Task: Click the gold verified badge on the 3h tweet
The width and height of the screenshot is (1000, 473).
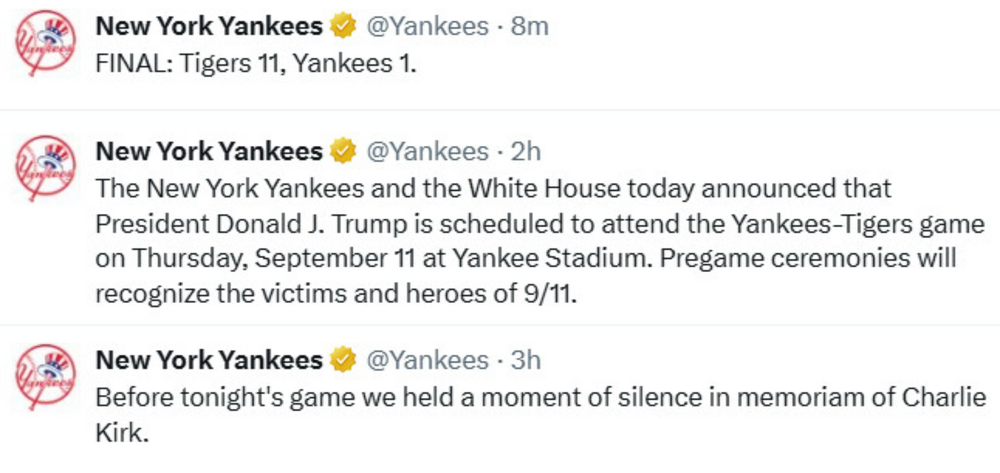Action: [x=344, y=360]
